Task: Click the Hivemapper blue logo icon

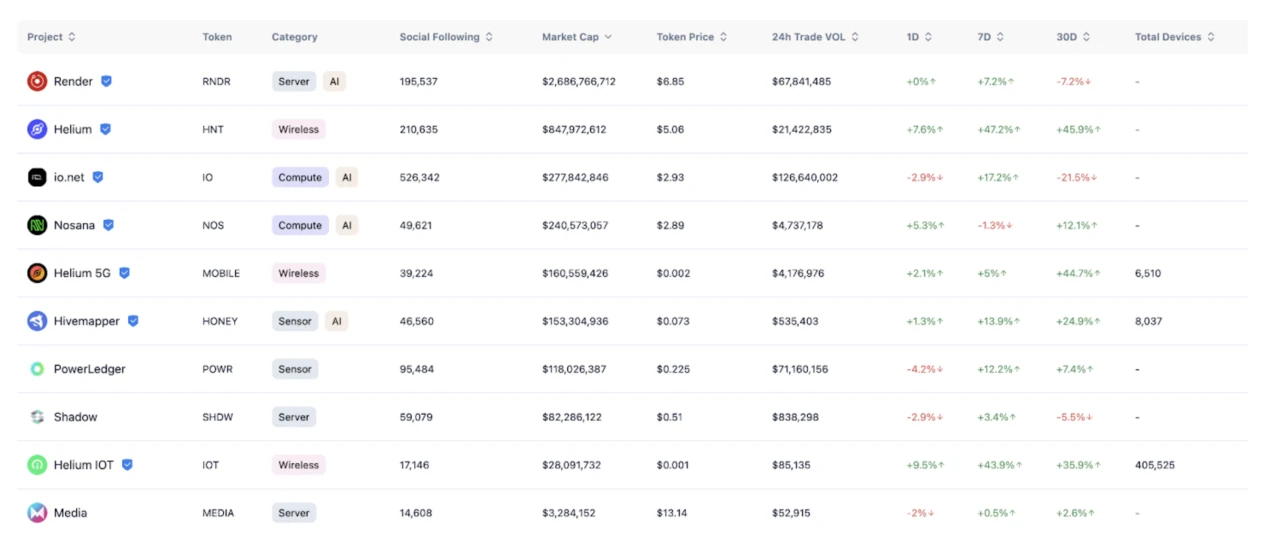Action: pyautogui.click(x=37, y=321)
